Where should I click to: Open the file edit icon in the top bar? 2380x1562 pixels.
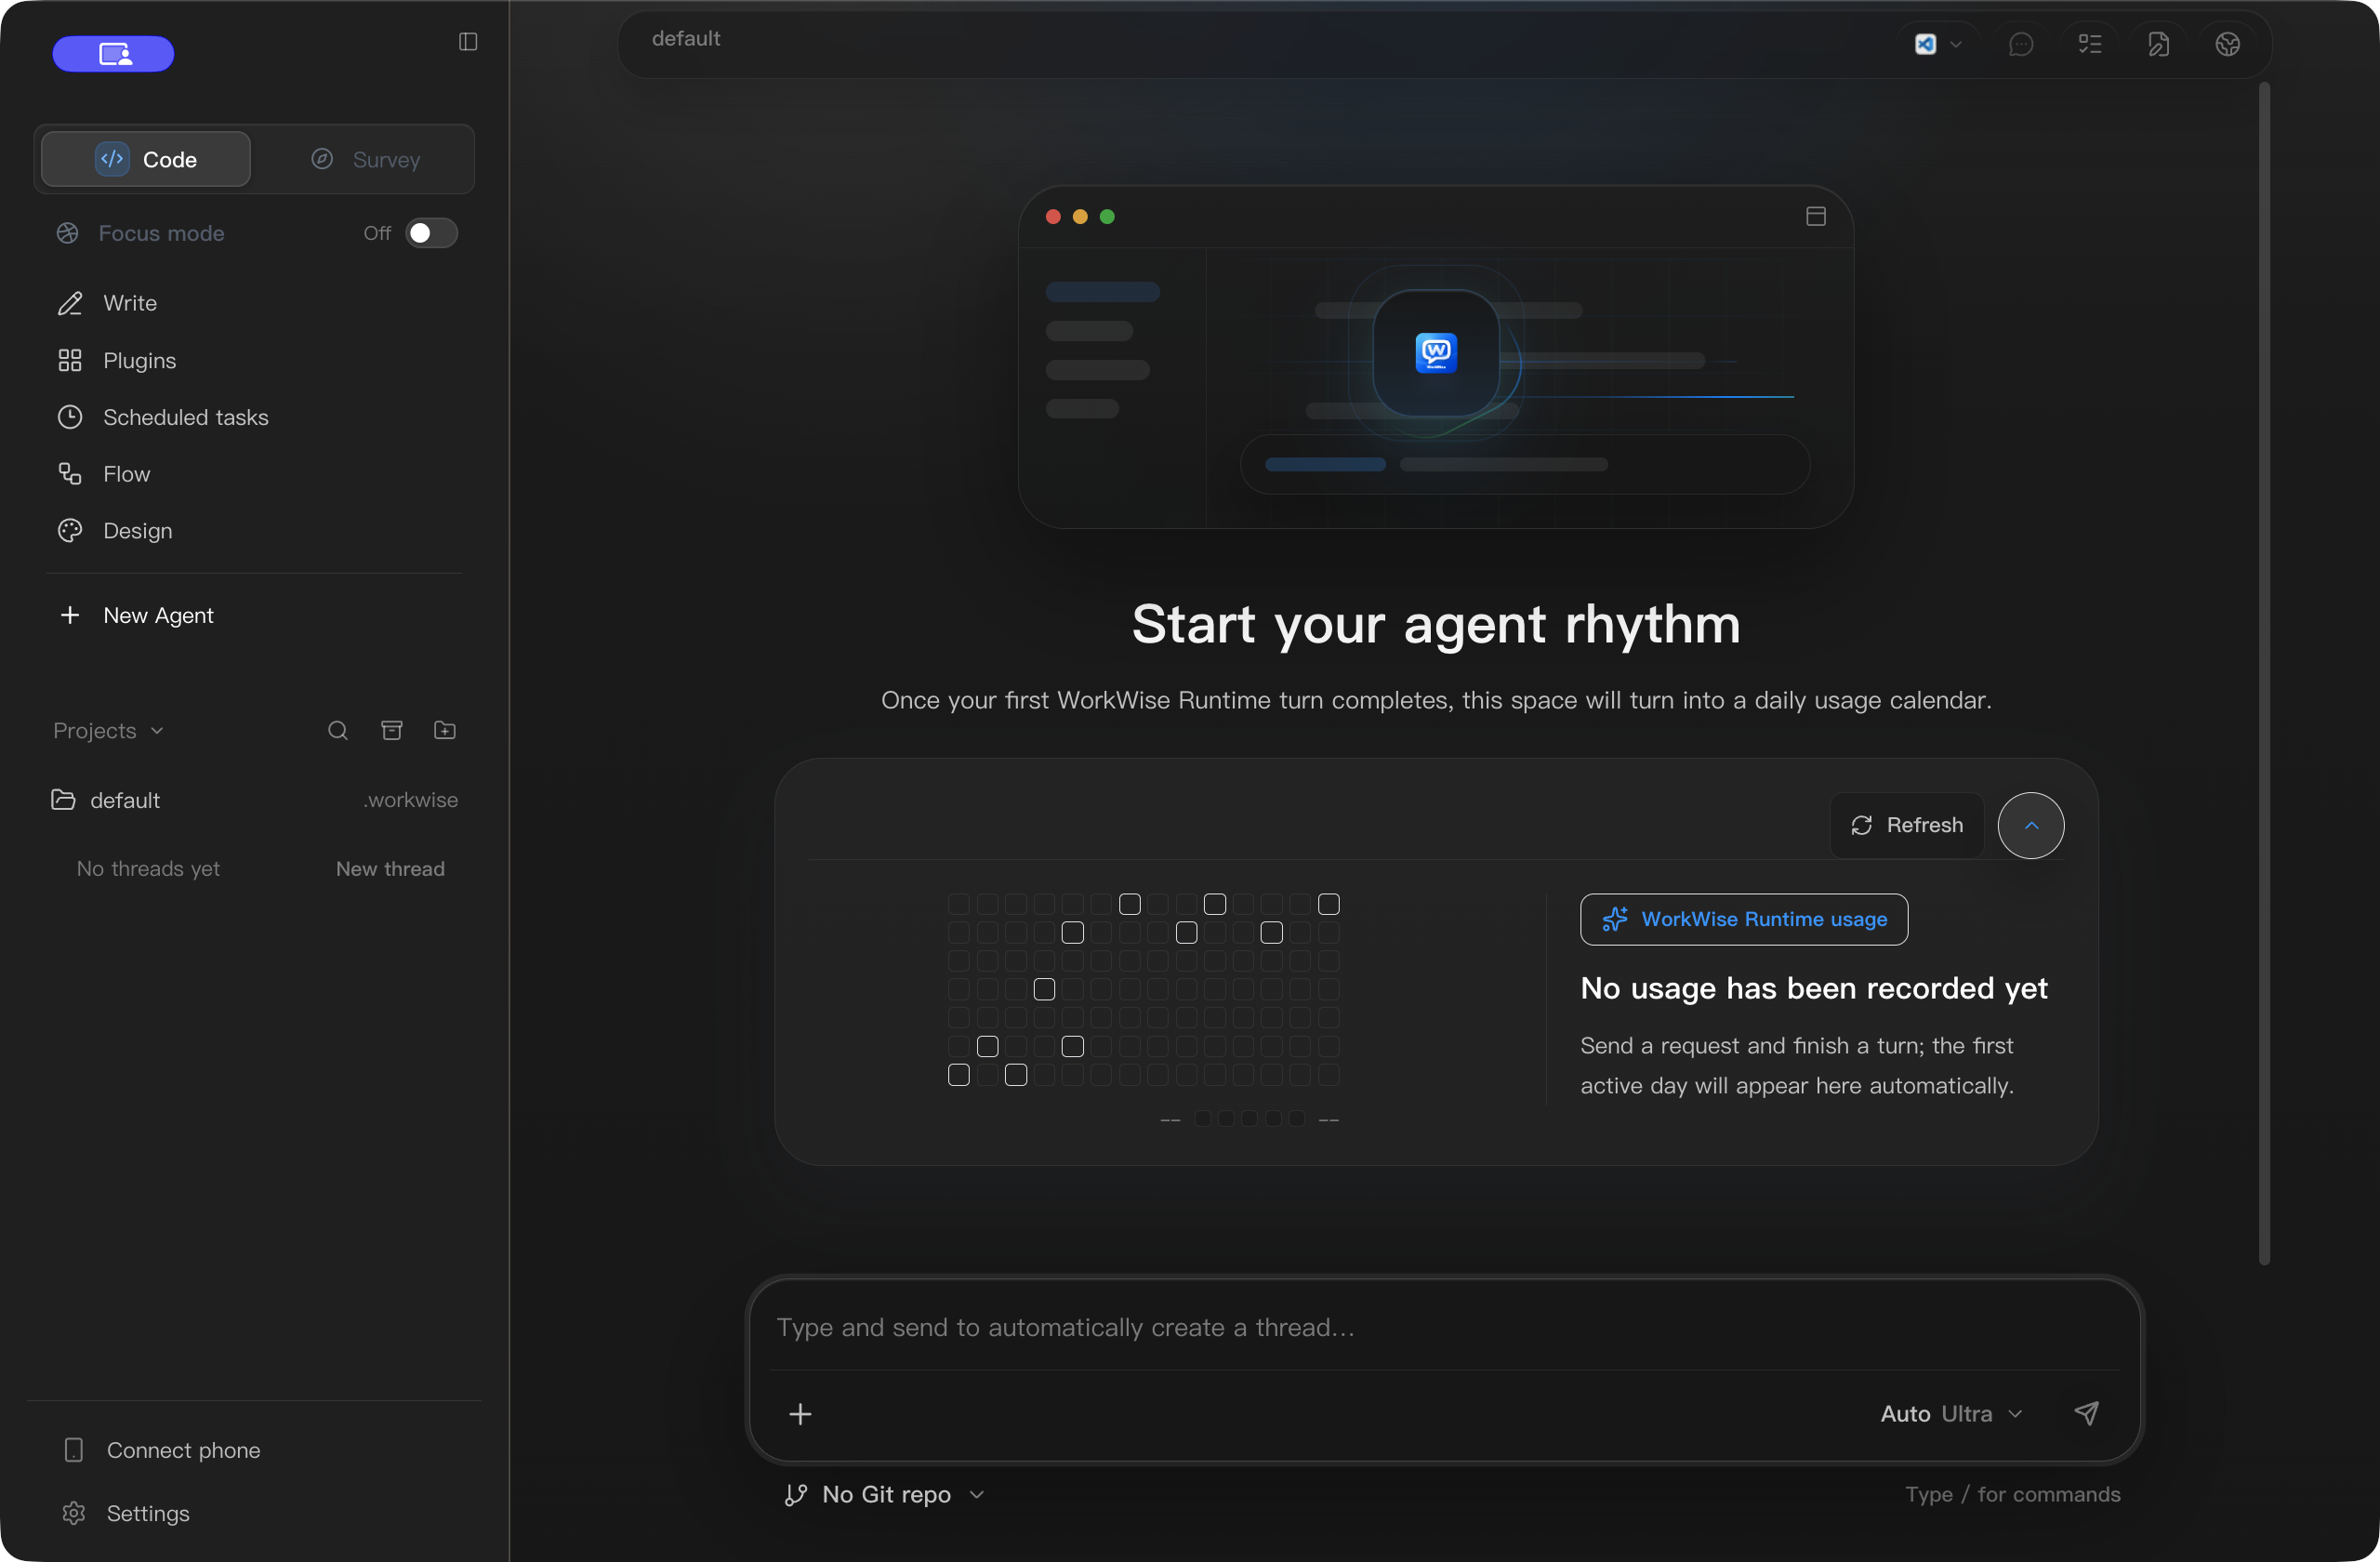click(x=2159, y=44)
